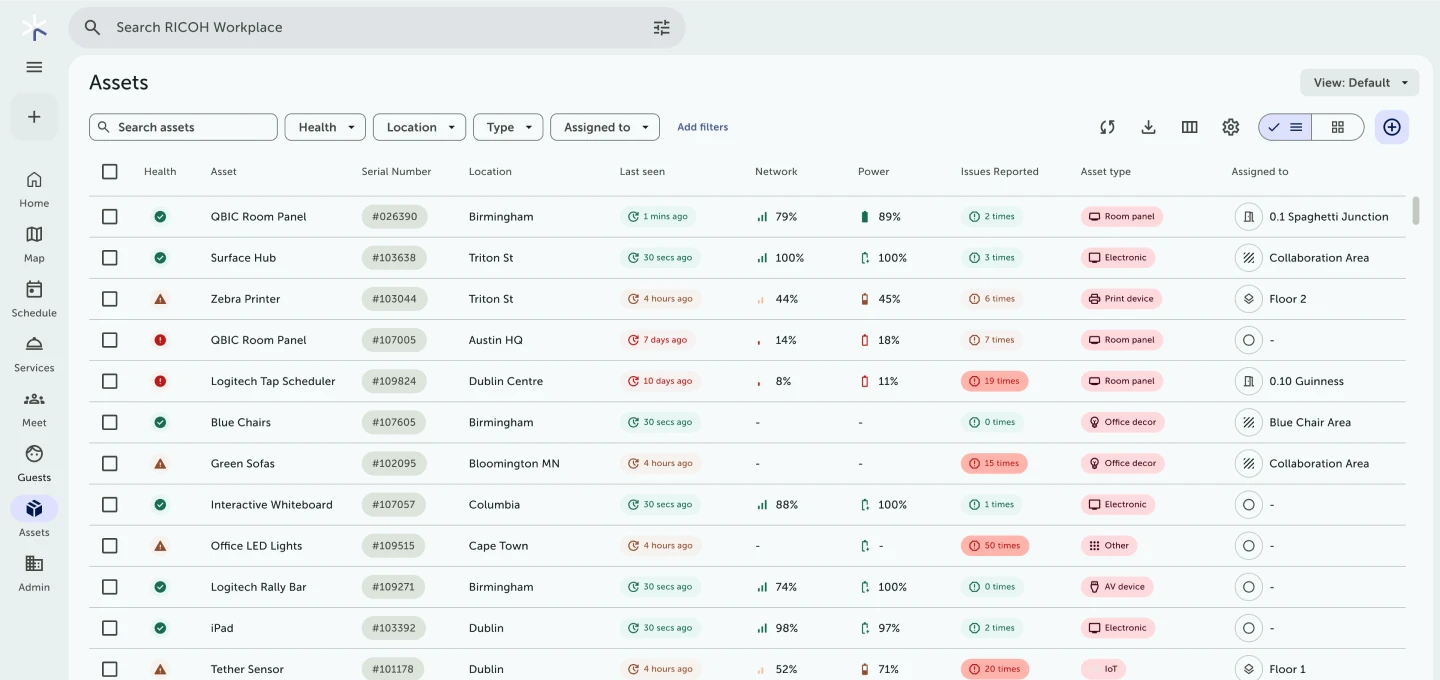Open the search filter options icon
The width and height of the screenshot is (1440, 680).
click(x=661, y=28)
